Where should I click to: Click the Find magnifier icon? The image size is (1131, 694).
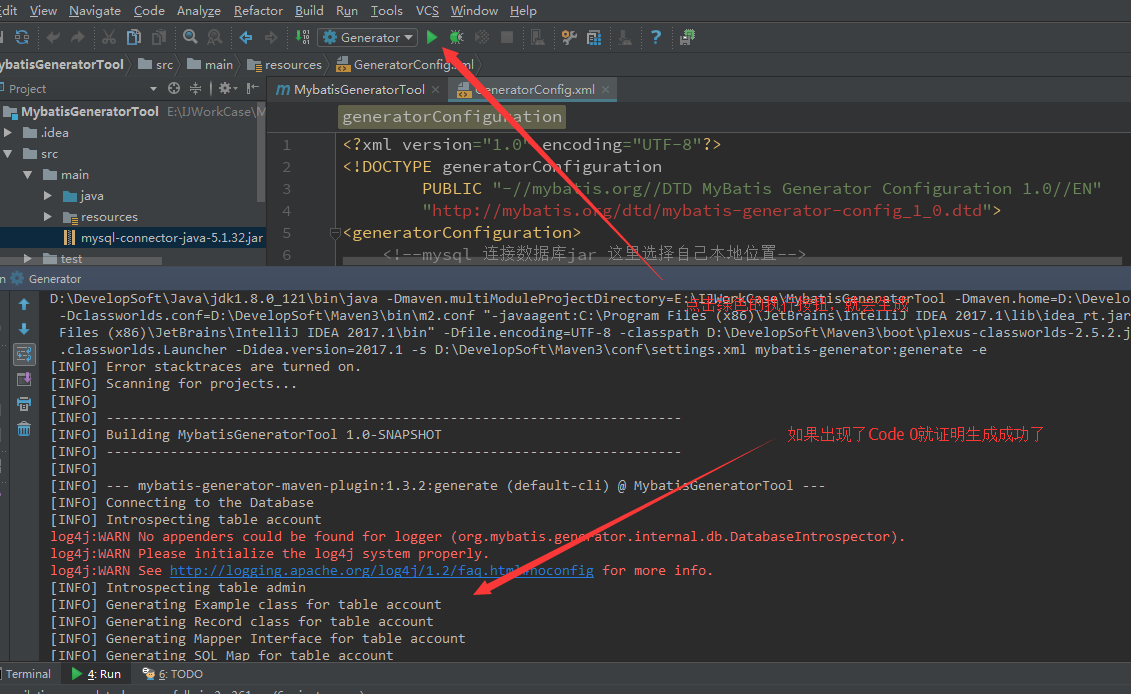tap(190, 38)
